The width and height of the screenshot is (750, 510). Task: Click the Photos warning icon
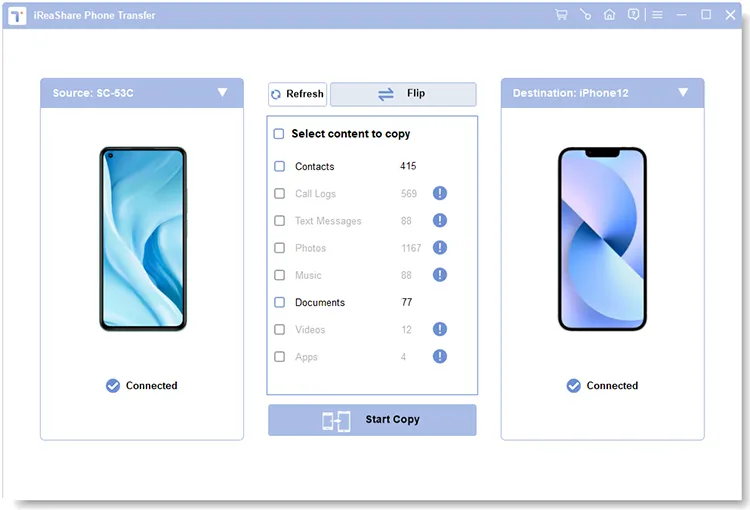(x=440, y=248)
